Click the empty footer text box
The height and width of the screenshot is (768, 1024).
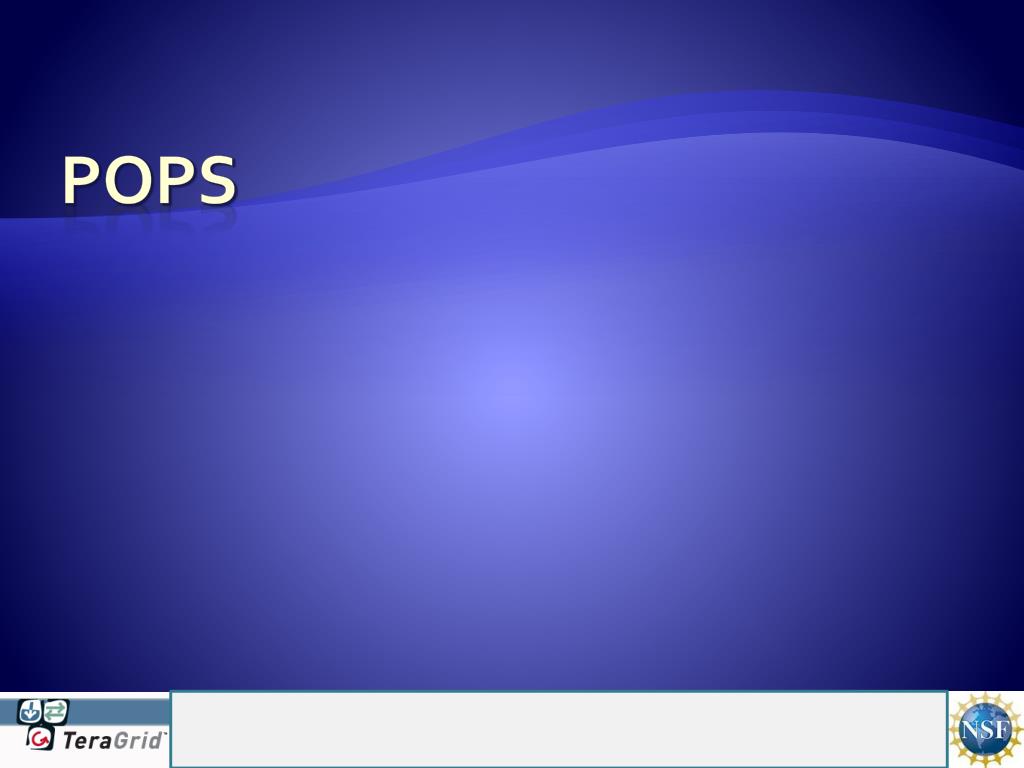(558, 729)
